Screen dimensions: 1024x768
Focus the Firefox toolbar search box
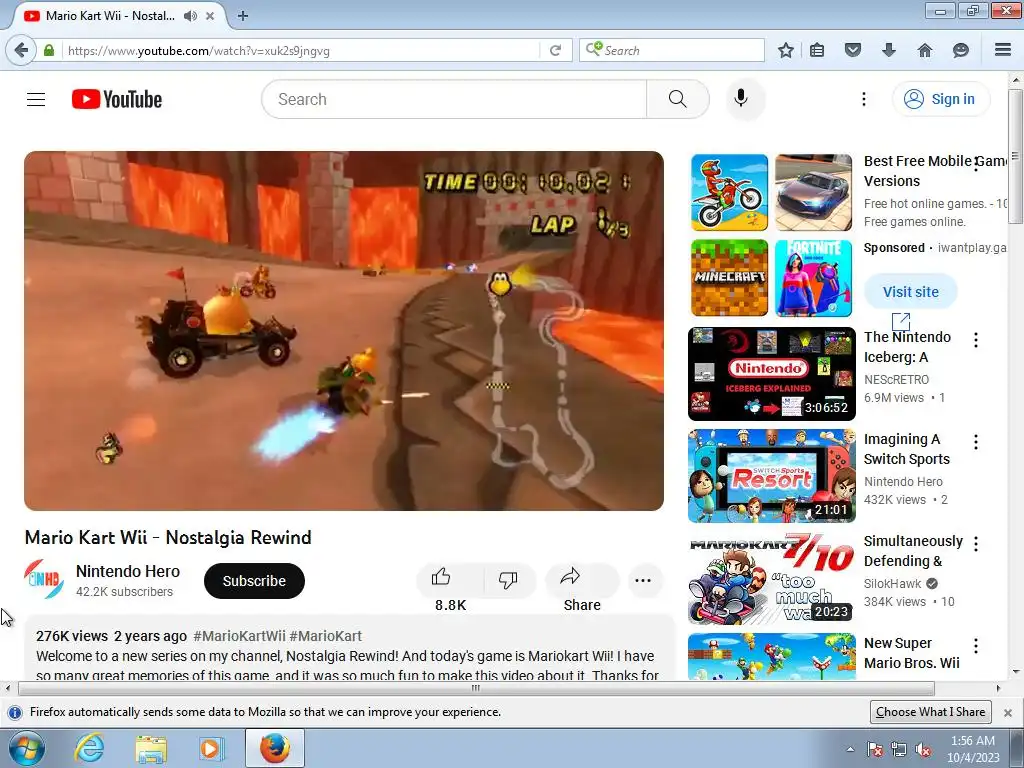pos(672,50)
